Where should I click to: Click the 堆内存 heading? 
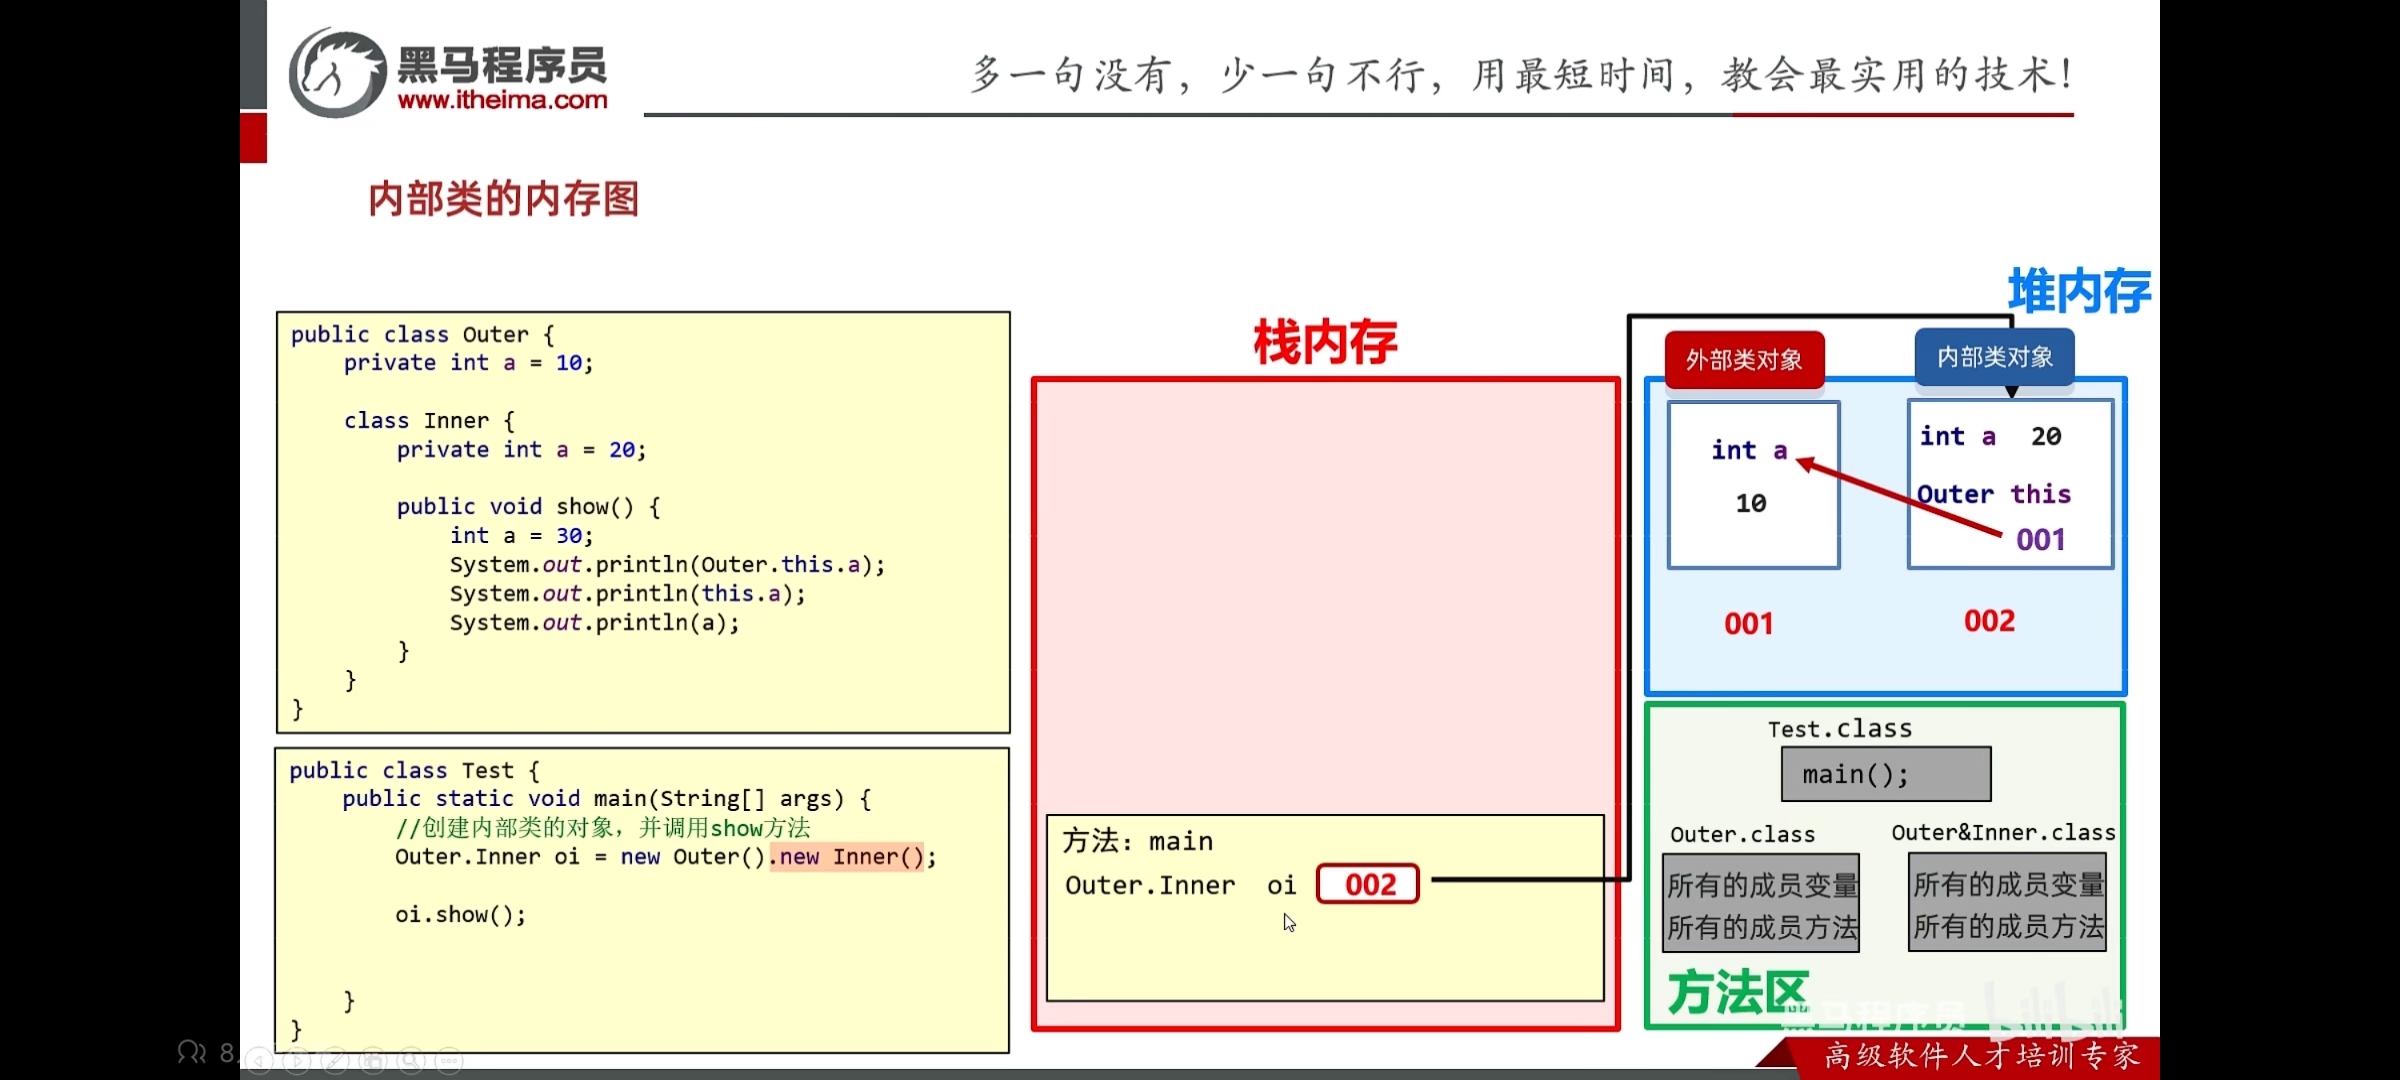click(2078, 292)
